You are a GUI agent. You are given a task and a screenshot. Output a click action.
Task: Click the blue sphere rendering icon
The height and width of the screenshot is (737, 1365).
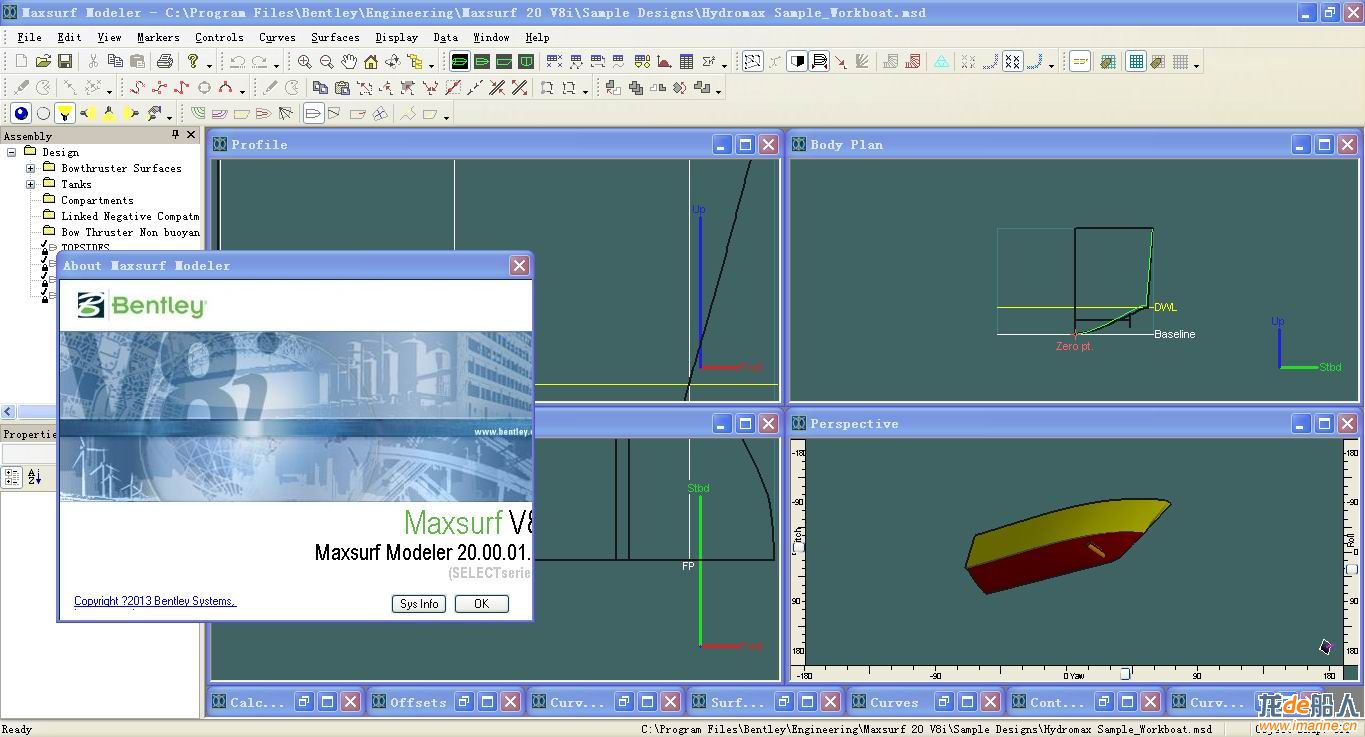pos(21,114)
